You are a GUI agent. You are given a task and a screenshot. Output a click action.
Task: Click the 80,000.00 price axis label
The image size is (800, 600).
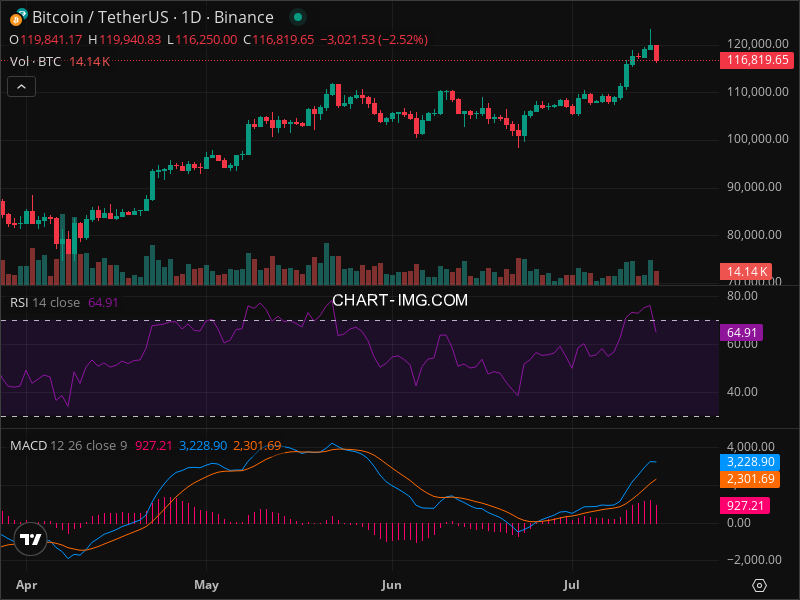pos(754,235)
